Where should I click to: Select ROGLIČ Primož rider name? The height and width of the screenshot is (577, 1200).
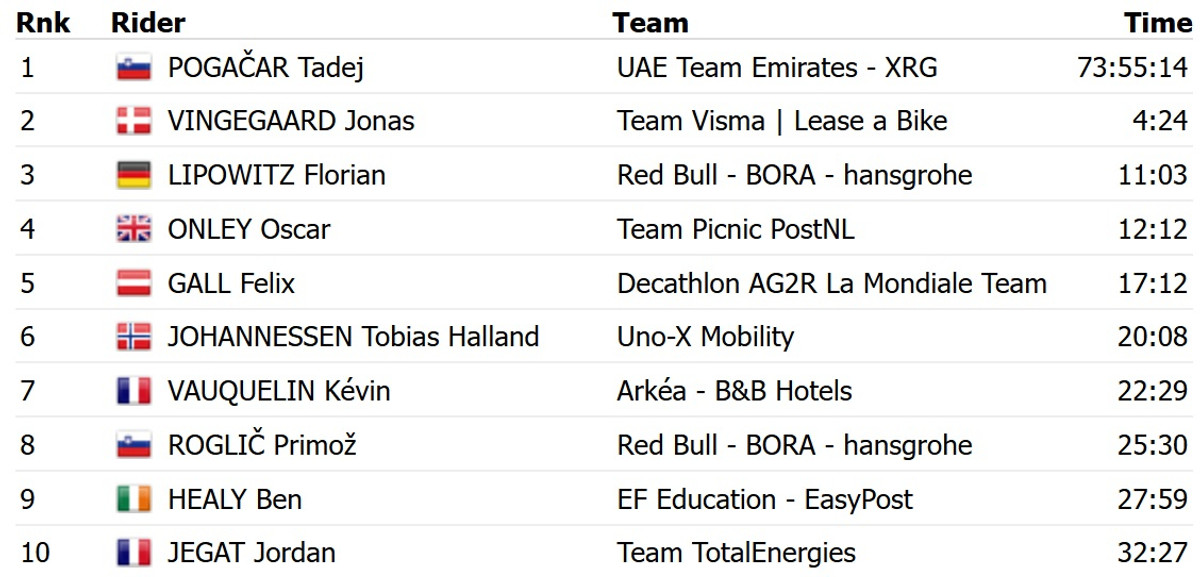(261, 445)
